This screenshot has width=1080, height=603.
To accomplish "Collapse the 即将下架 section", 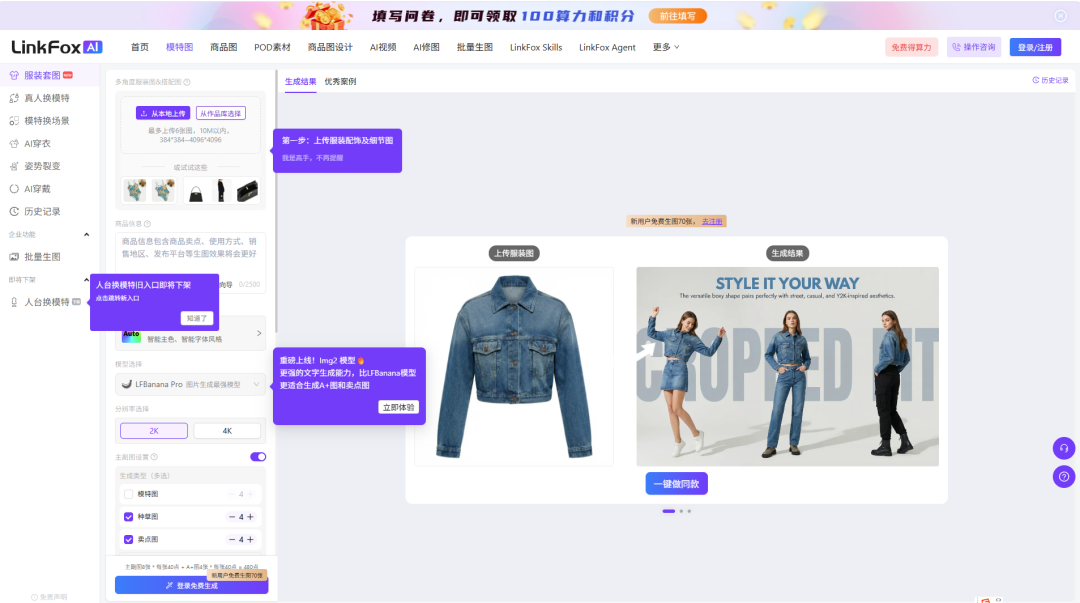I will click(86, 279).
